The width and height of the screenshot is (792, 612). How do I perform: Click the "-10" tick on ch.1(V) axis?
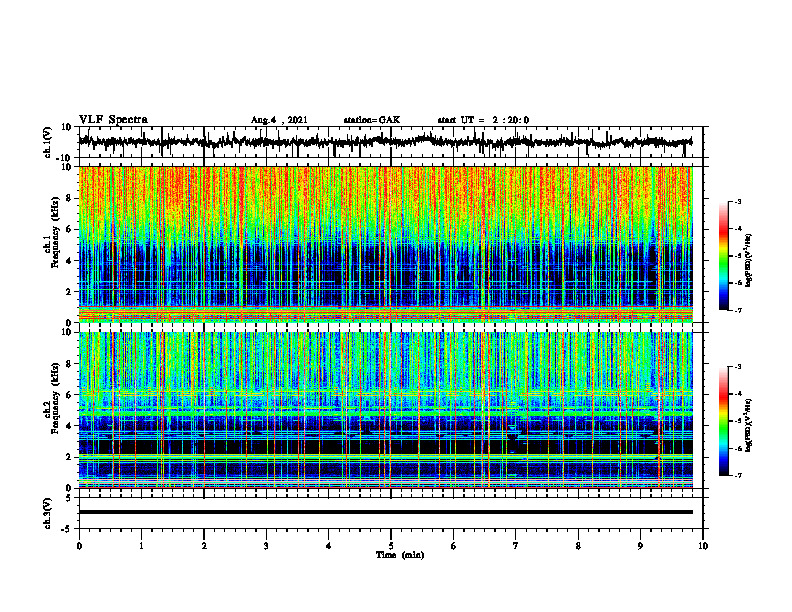(x=65, y=158)
